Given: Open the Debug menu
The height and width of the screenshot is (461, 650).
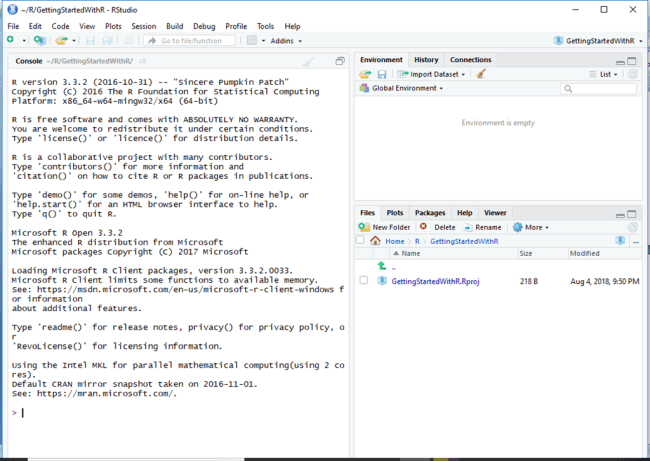Looking at the screenshot, I should click(204, 26).
